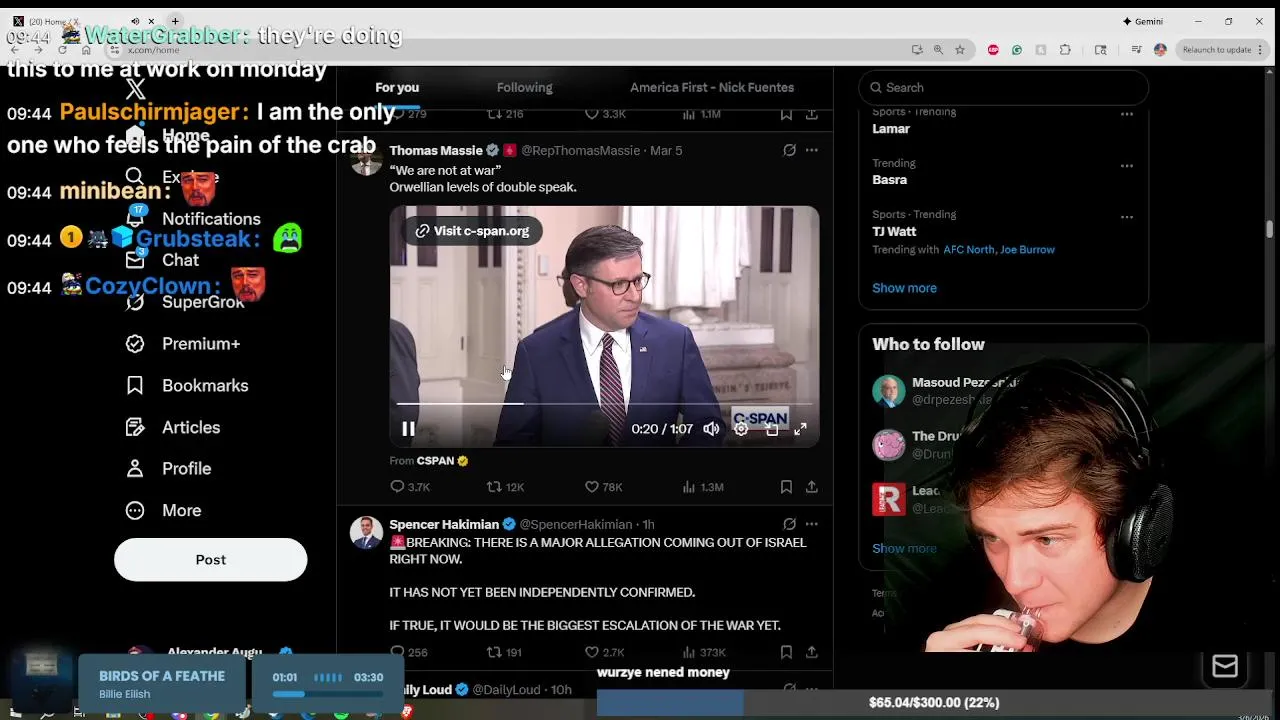1280x720 pixels.
Task: Click the Search field
Action: click(x=1003, y=87)
